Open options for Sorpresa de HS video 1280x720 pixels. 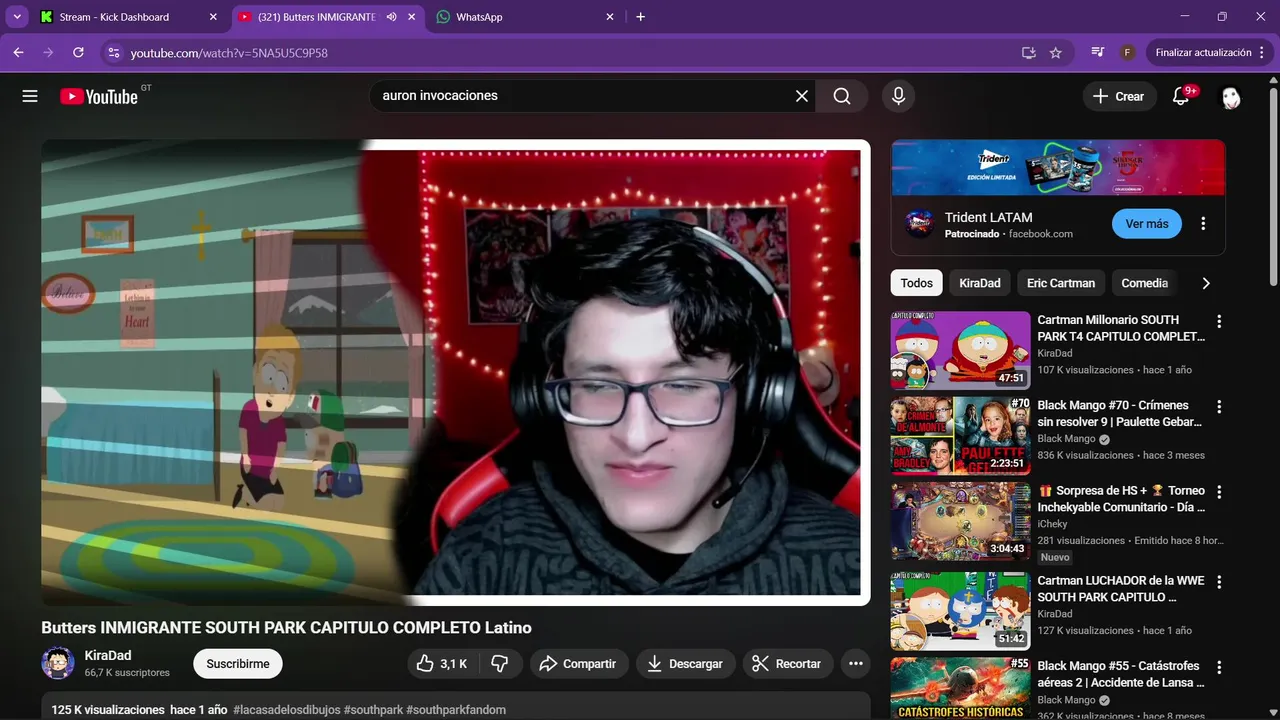coord(1219,492)
